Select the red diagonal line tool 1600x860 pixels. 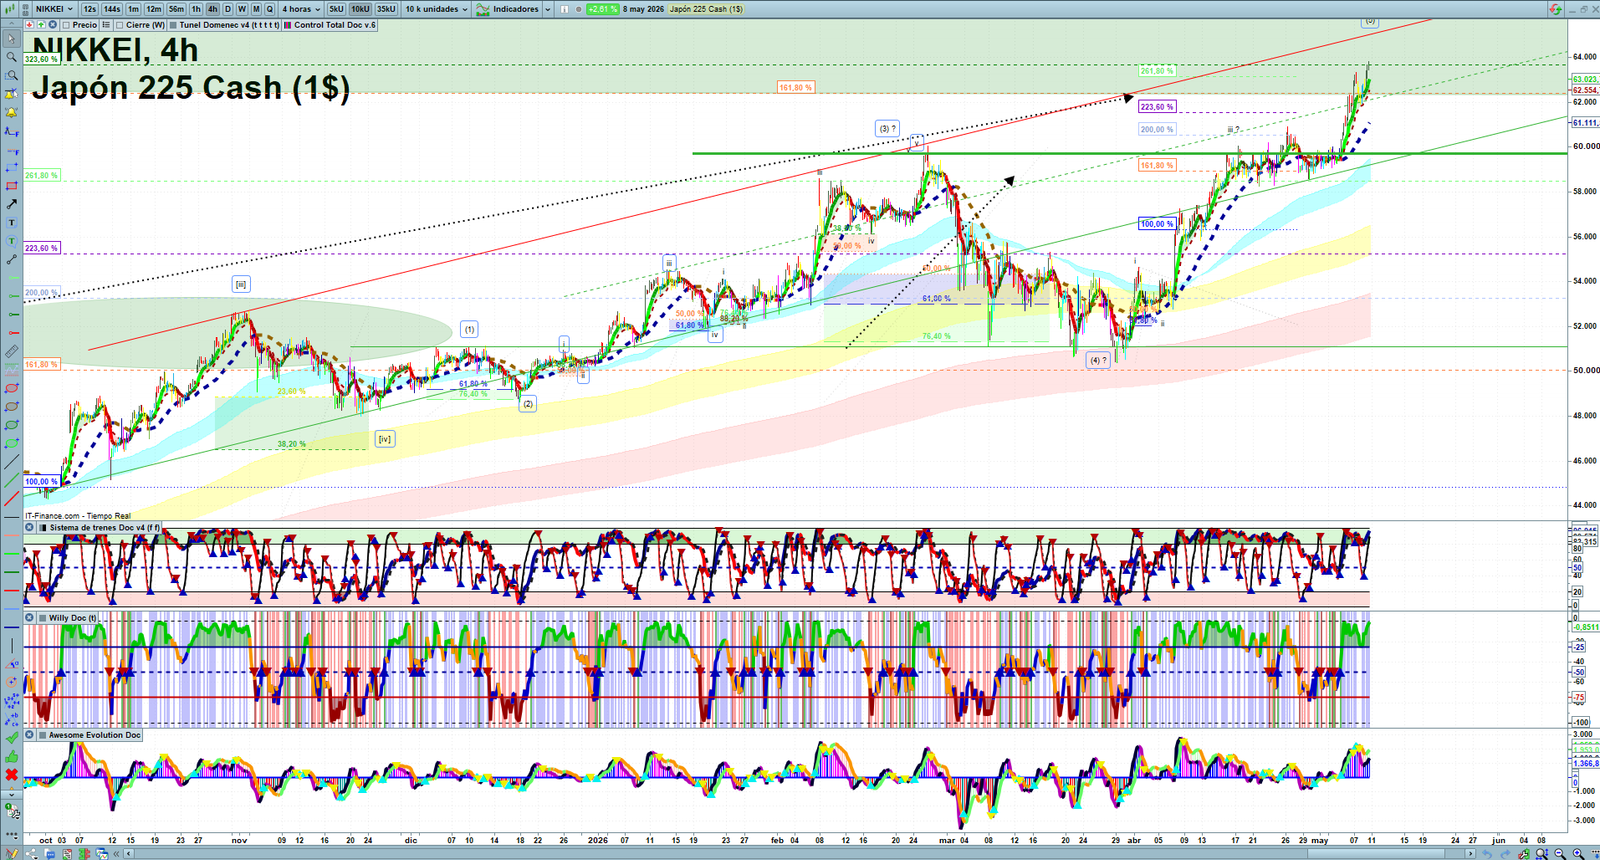pos(11,498)
